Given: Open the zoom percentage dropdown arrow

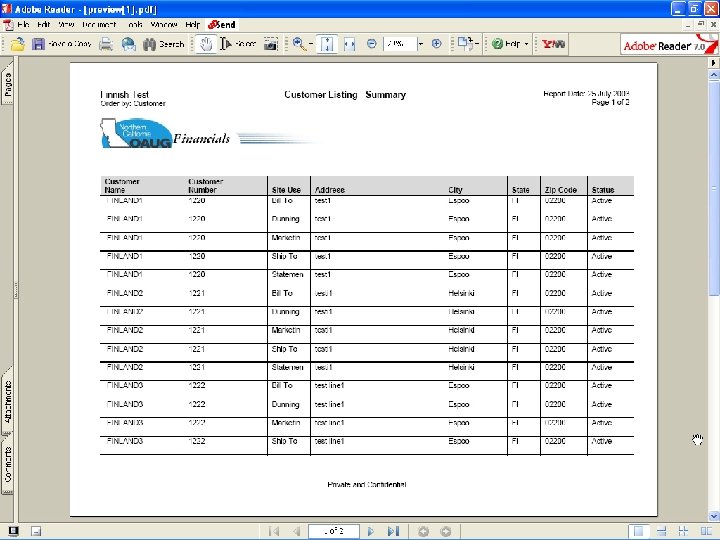Looking at the screenshot, I should [x=421, y=44].
